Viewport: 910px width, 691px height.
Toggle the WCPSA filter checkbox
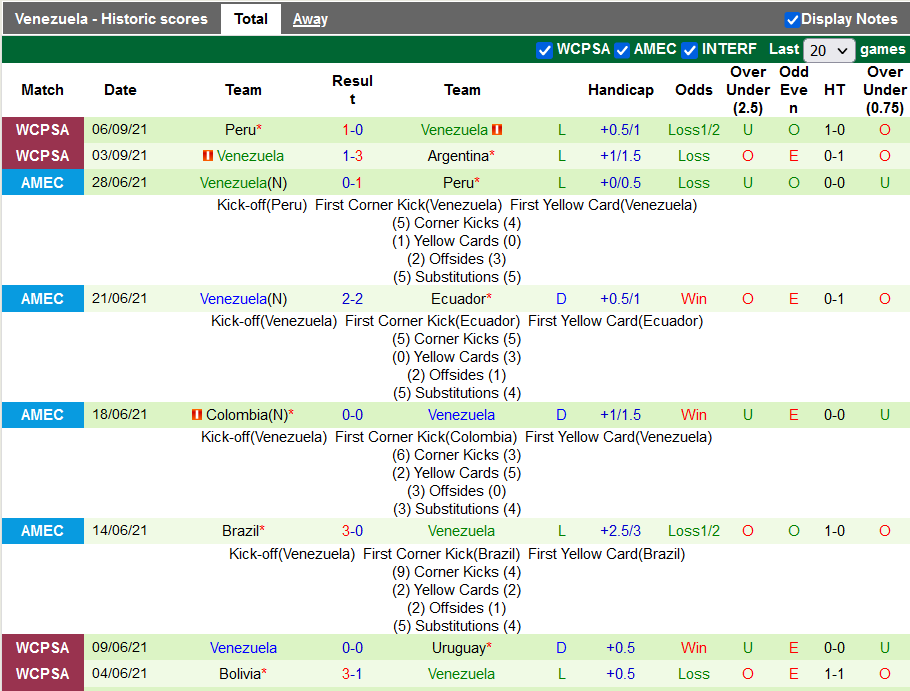pos(544,50)
